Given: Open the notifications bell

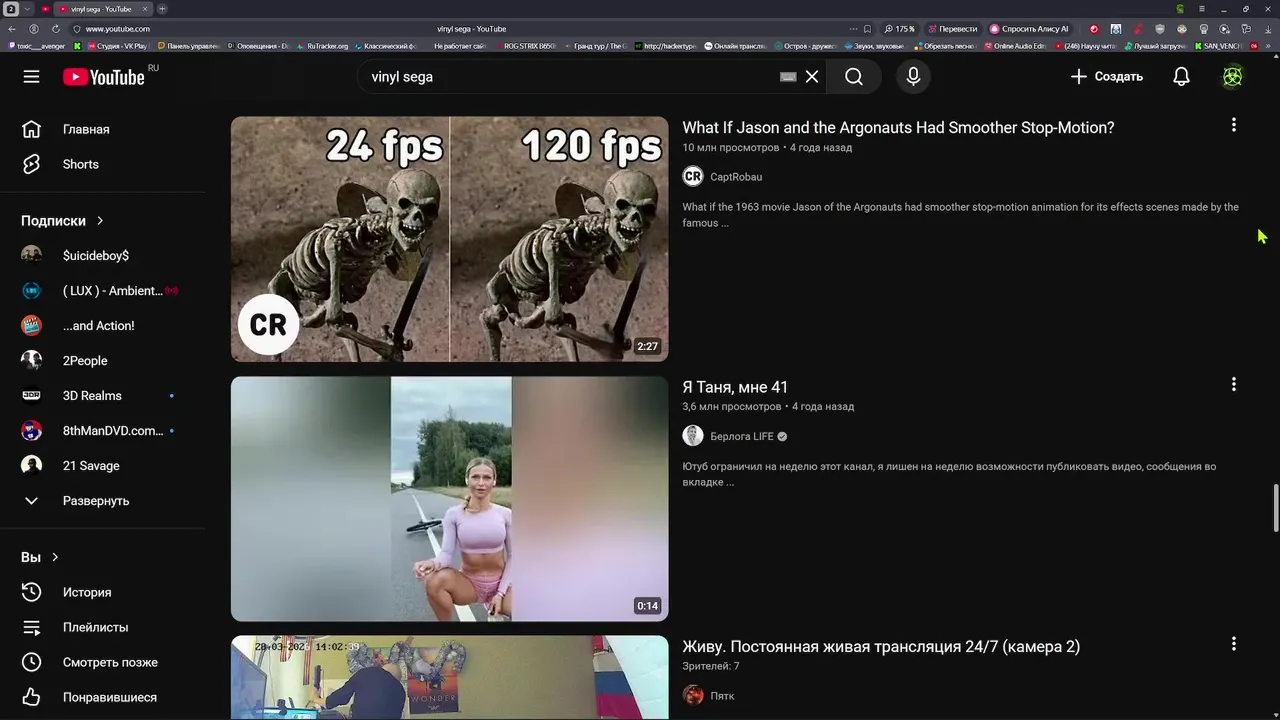Looking at the screenshot, I should coord(1181,77).
